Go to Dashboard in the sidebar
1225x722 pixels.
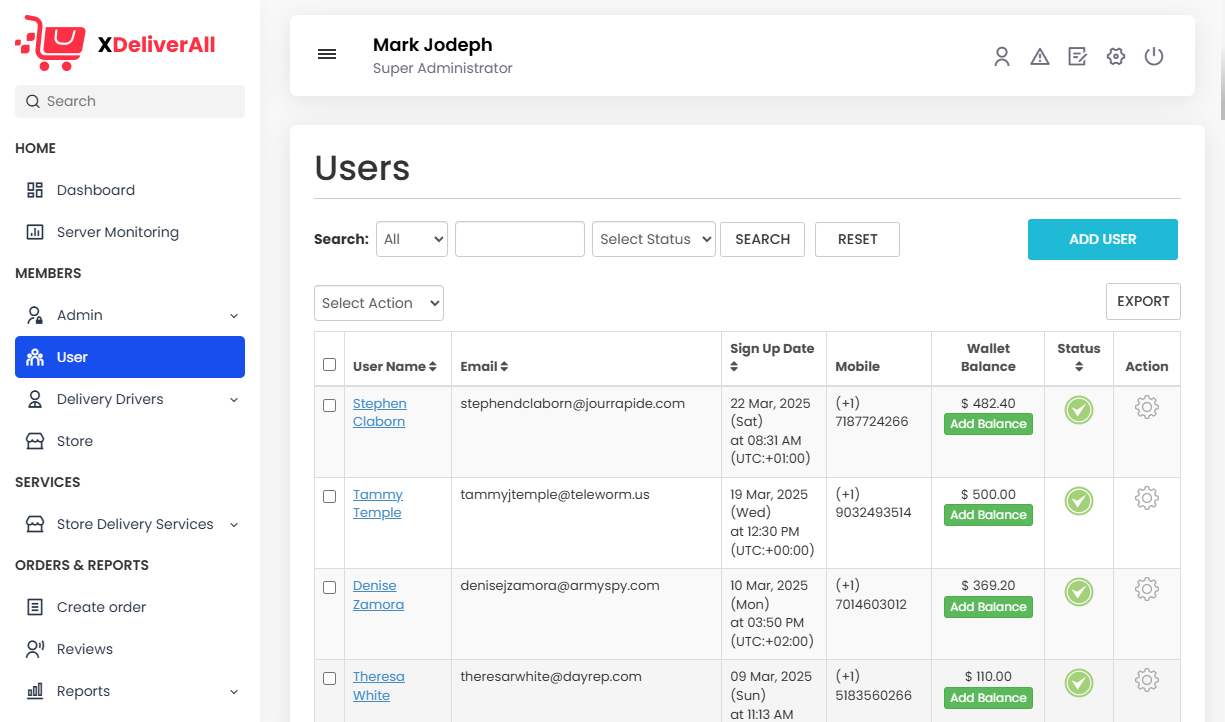tap(95, 190)
